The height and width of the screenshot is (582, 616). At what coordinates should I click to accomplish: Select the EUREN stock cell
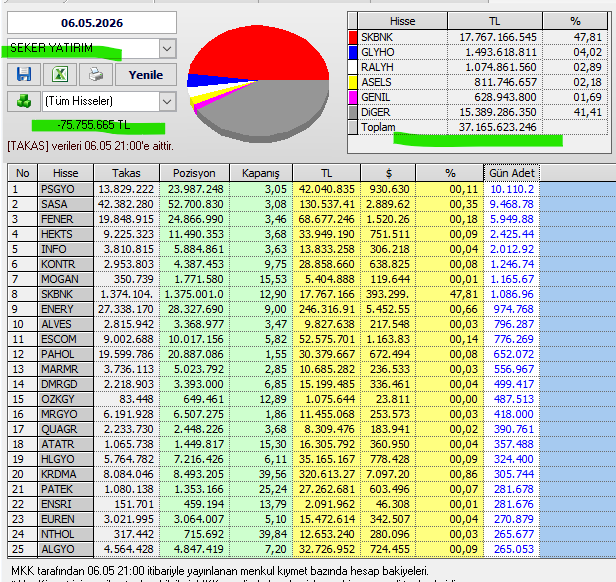pyautogui.click(x=66, y=519)
